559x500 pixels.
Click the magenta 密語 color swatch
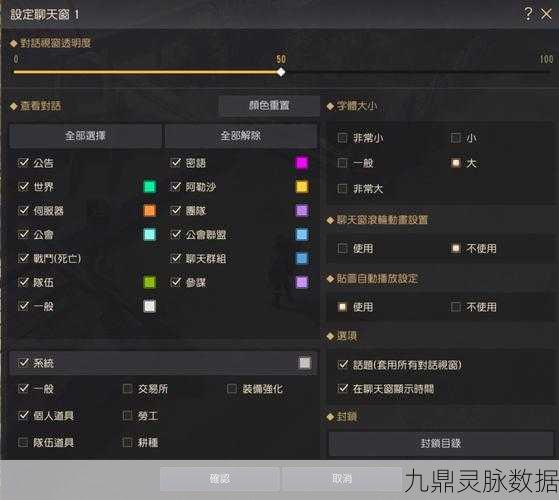click(x=302, y=163)
